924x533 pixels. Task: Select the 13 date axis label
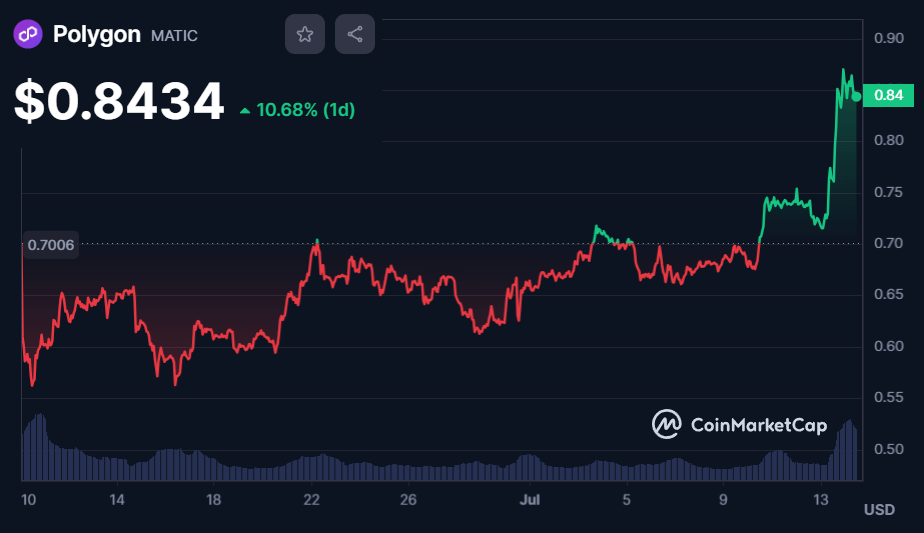(822, 498)
